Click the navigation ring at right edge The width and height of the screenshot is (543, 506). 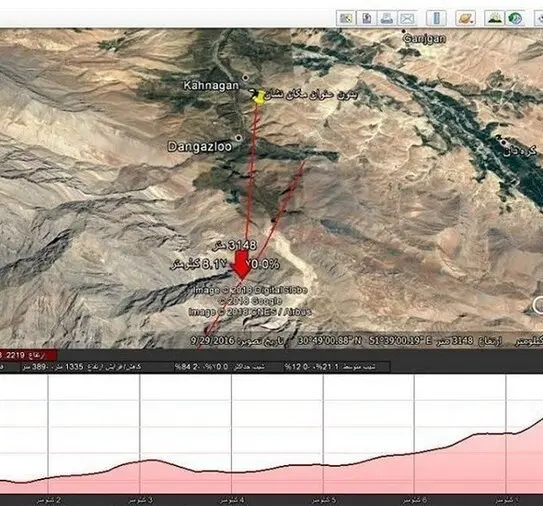538,305
